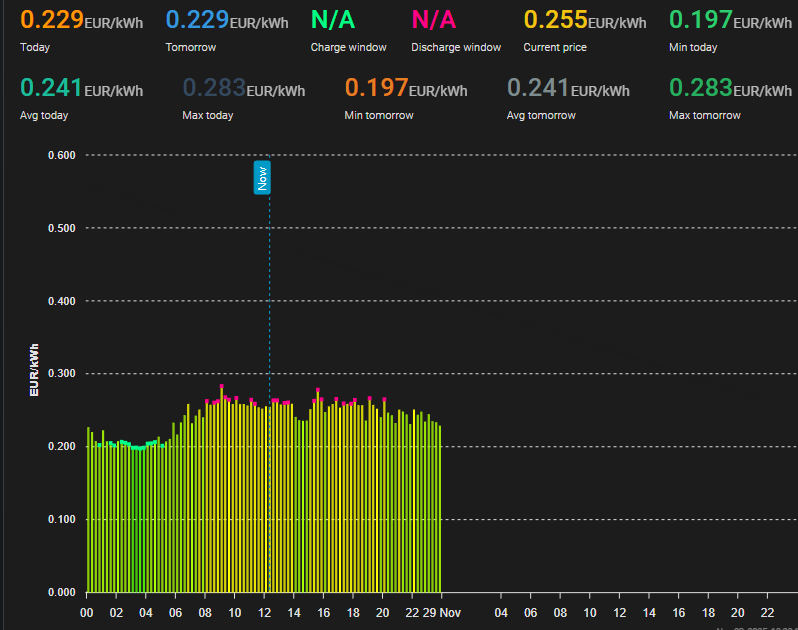Click the EUR/kWh vertical axis title
The height and width of the screenshot is (630, 798).
click(x=35, y=370)
